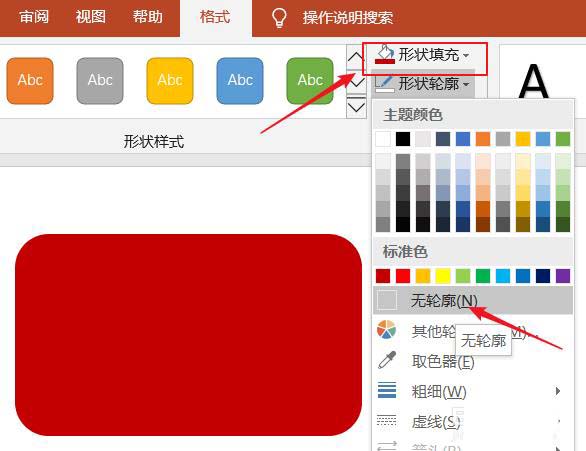Choose green standard color
Image resolution: width=586 pixels, height=451 pixels.
(483, 276)
